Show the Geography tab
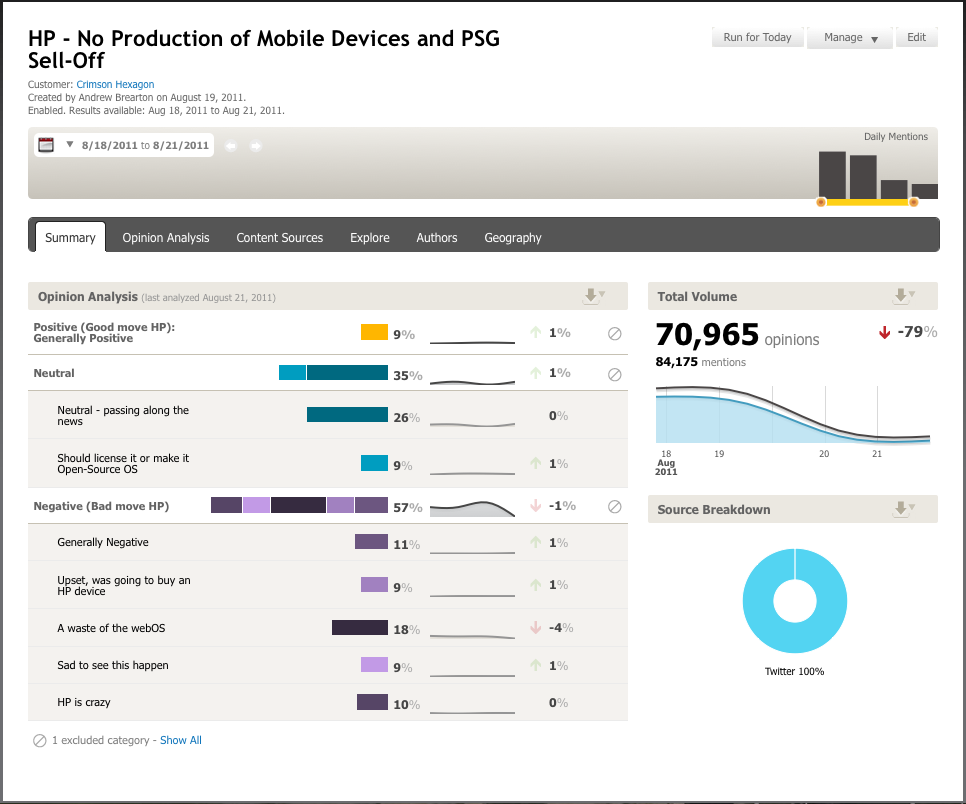966x804 pixels. [x=513, y=237]
